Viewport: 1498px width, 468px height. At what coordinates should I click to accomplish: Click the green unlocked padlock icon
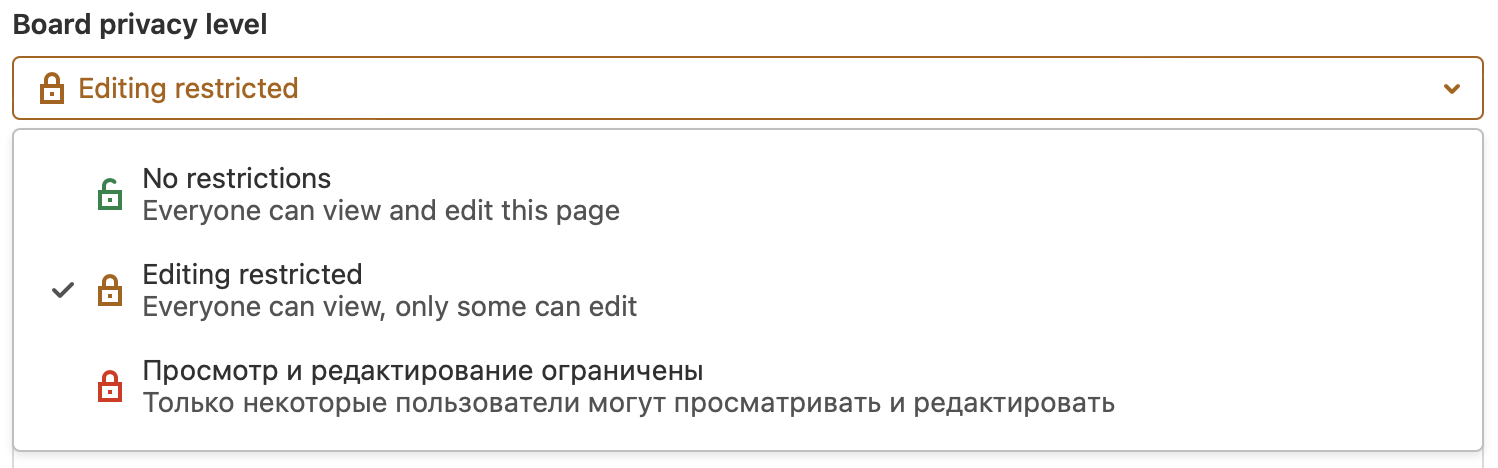click(109, 195)
